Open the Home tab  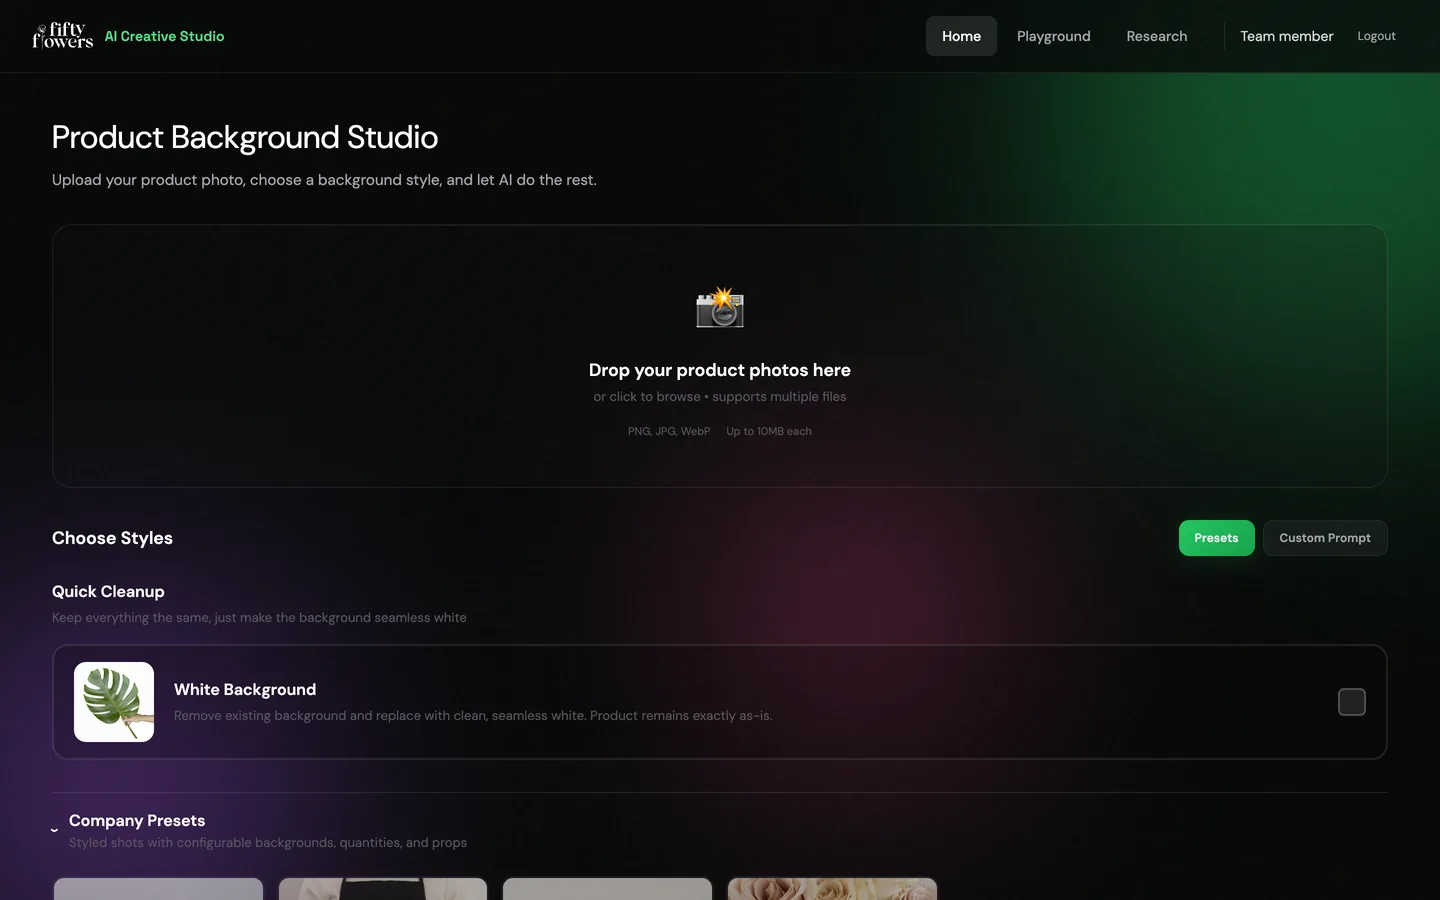pyautogui.click(x=961, y=36)
